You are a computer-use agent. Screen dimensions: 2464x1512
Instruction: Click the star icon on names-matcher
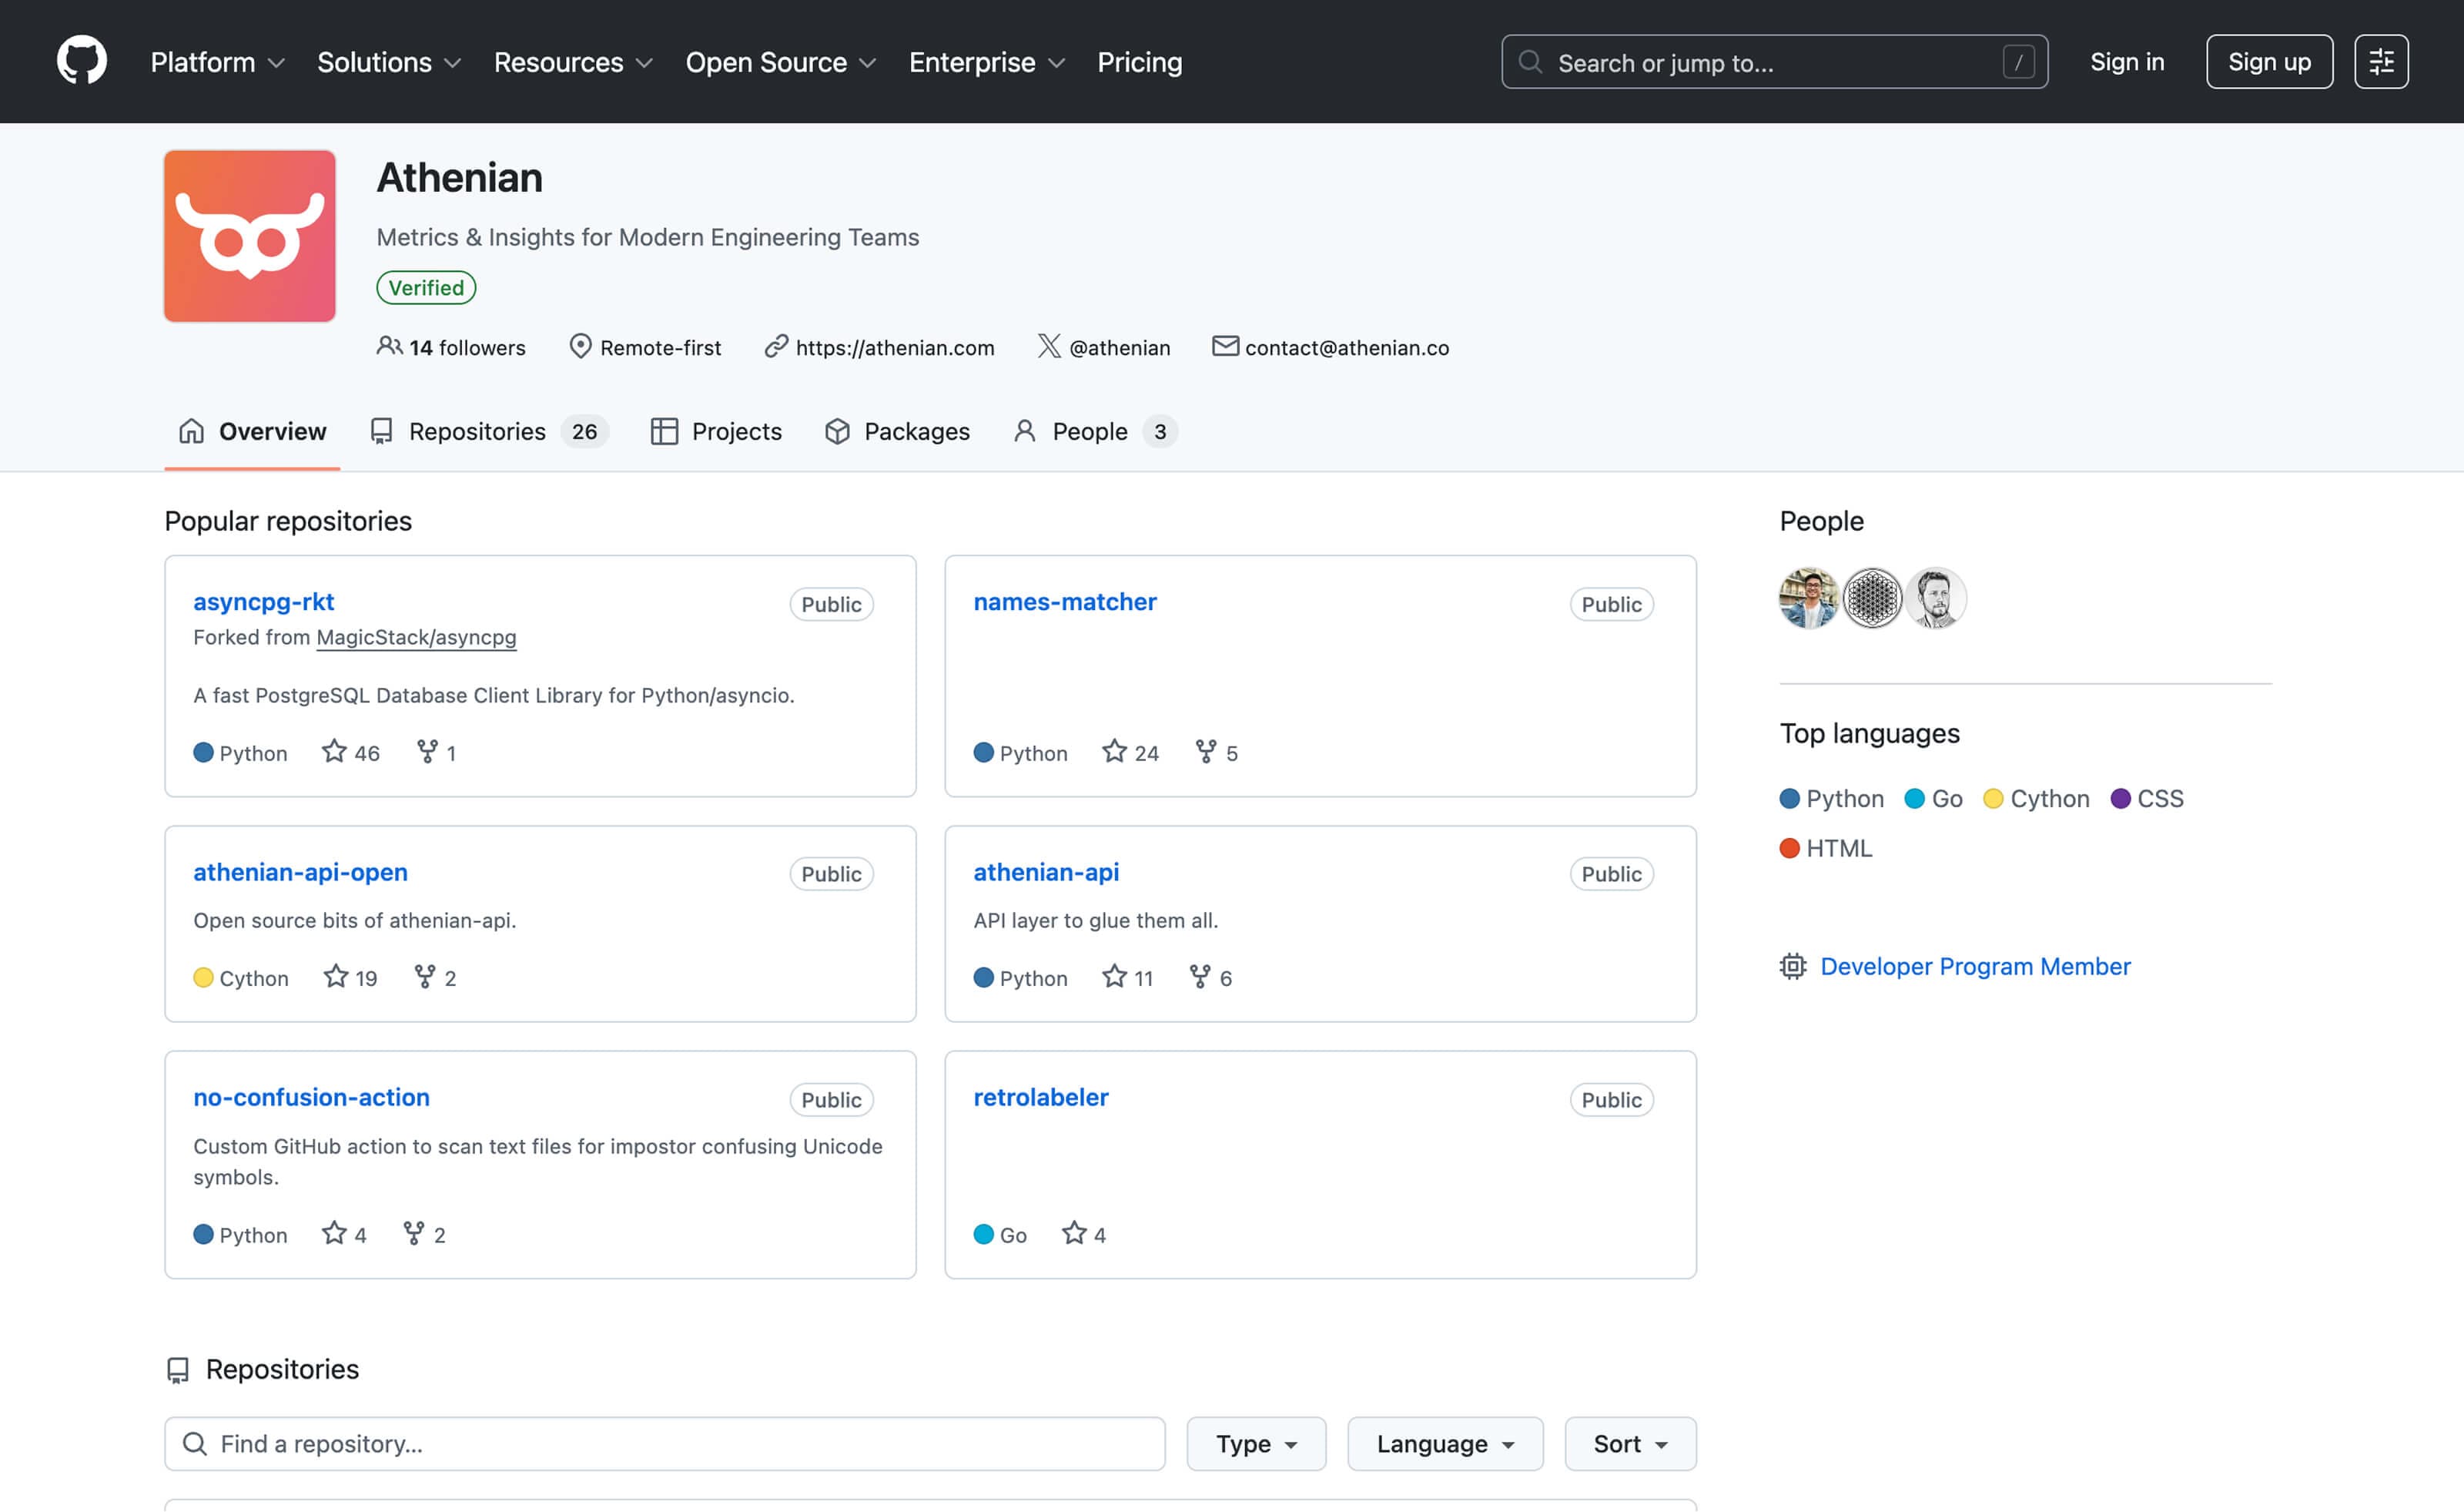[1114, 751]
